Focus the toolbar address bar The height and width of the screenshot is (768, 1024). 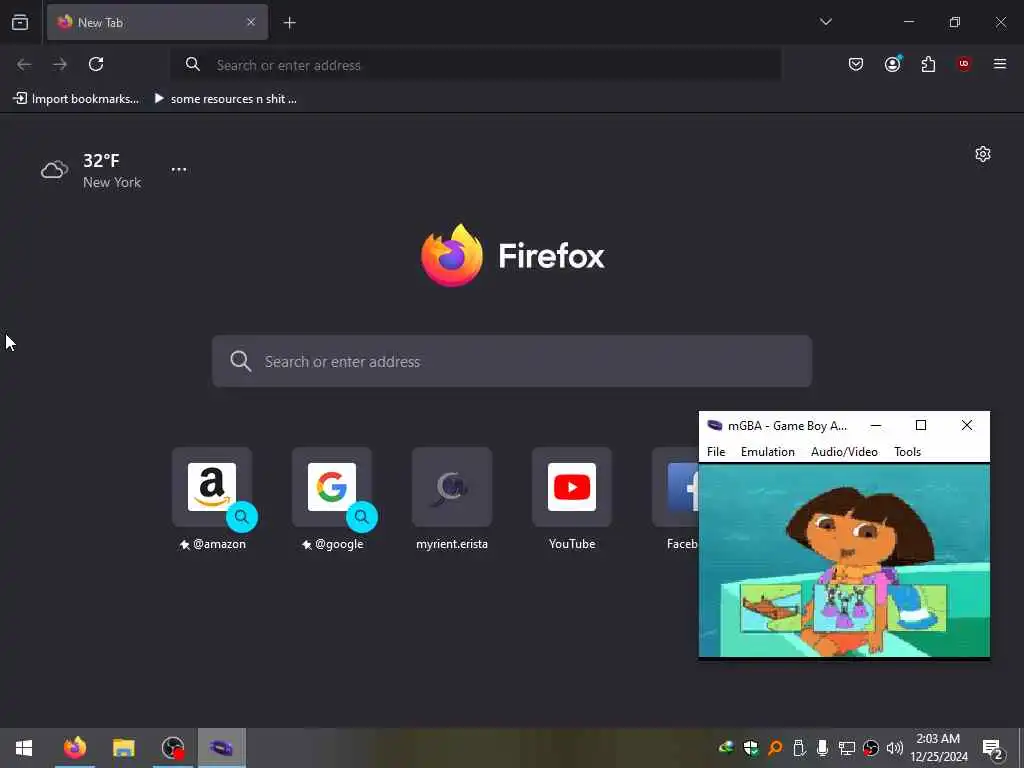(x=475, y=65)
